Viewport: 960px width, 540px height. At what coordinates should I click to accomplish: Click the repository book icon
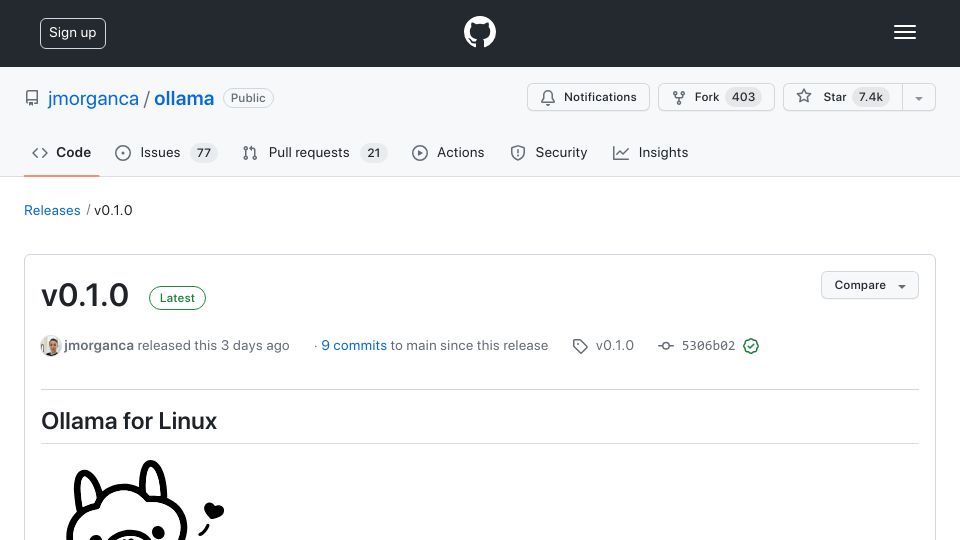(32, 98)
